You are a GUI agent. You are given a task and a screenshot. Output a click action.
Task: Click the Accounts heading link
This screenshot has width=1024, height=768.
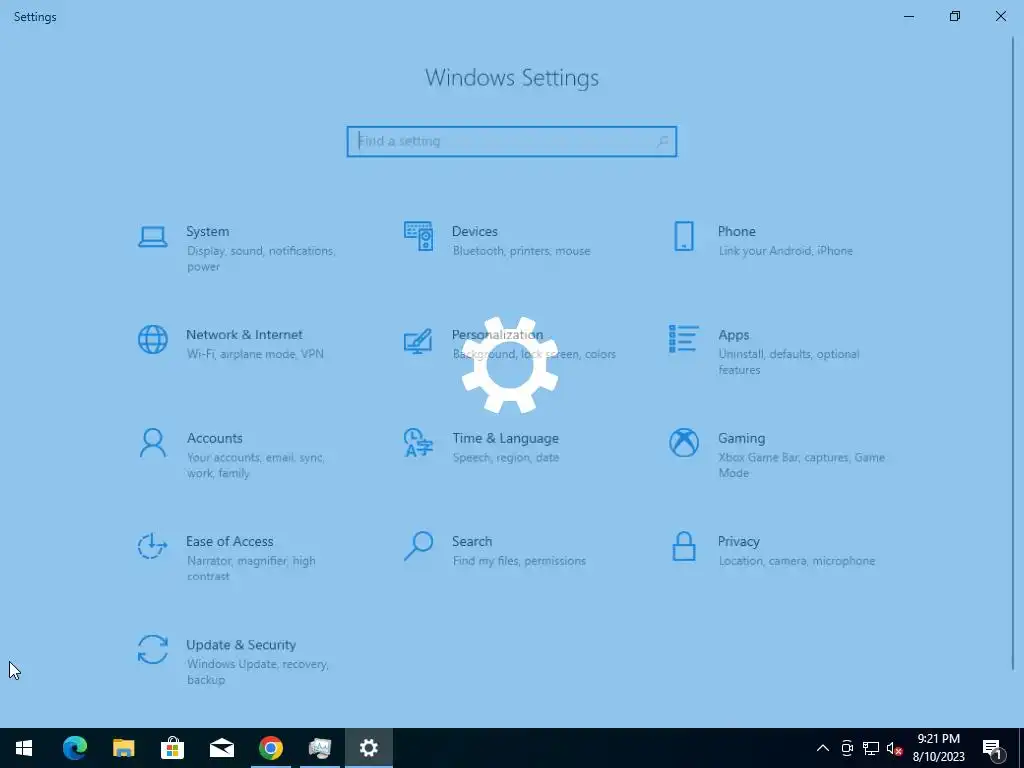(214, 438)
